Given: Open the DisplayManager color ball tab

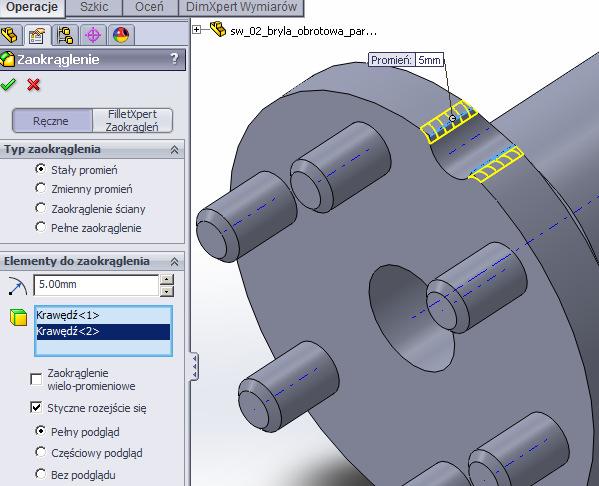Looking at the screenshot, I should coord(121,35).
